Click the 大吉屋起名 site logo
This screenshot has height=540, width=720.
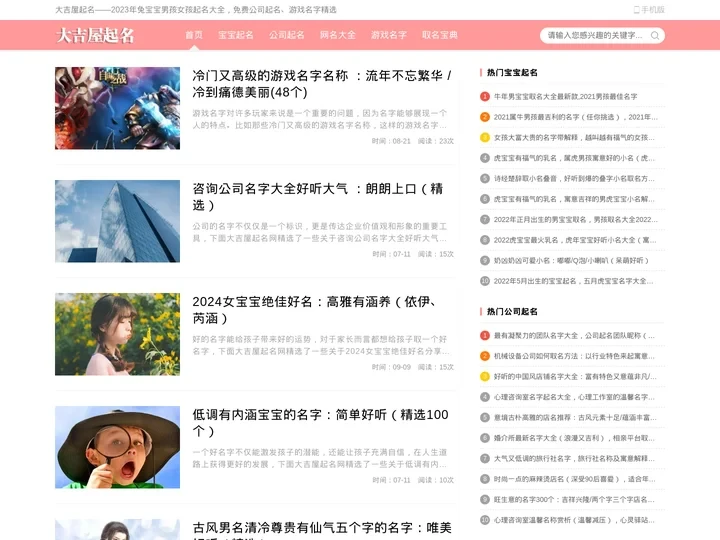[x=95, y=35]
